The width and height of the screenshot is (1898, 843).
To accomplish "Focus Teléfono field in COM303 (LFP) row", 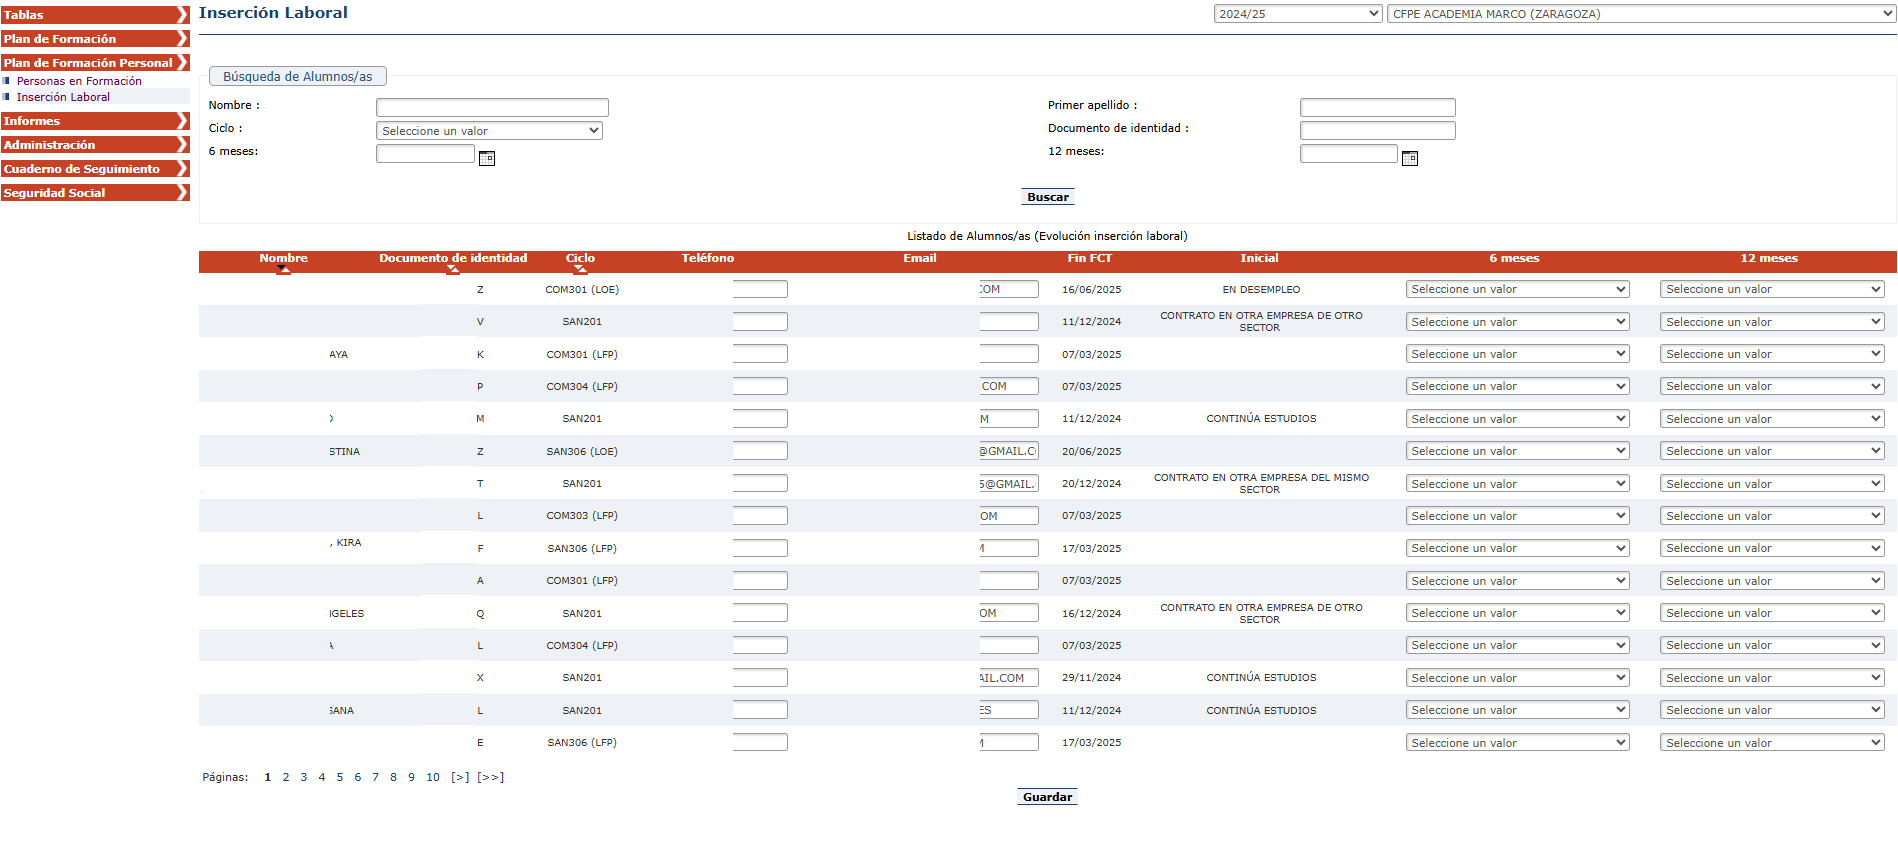I will (760, 516).
